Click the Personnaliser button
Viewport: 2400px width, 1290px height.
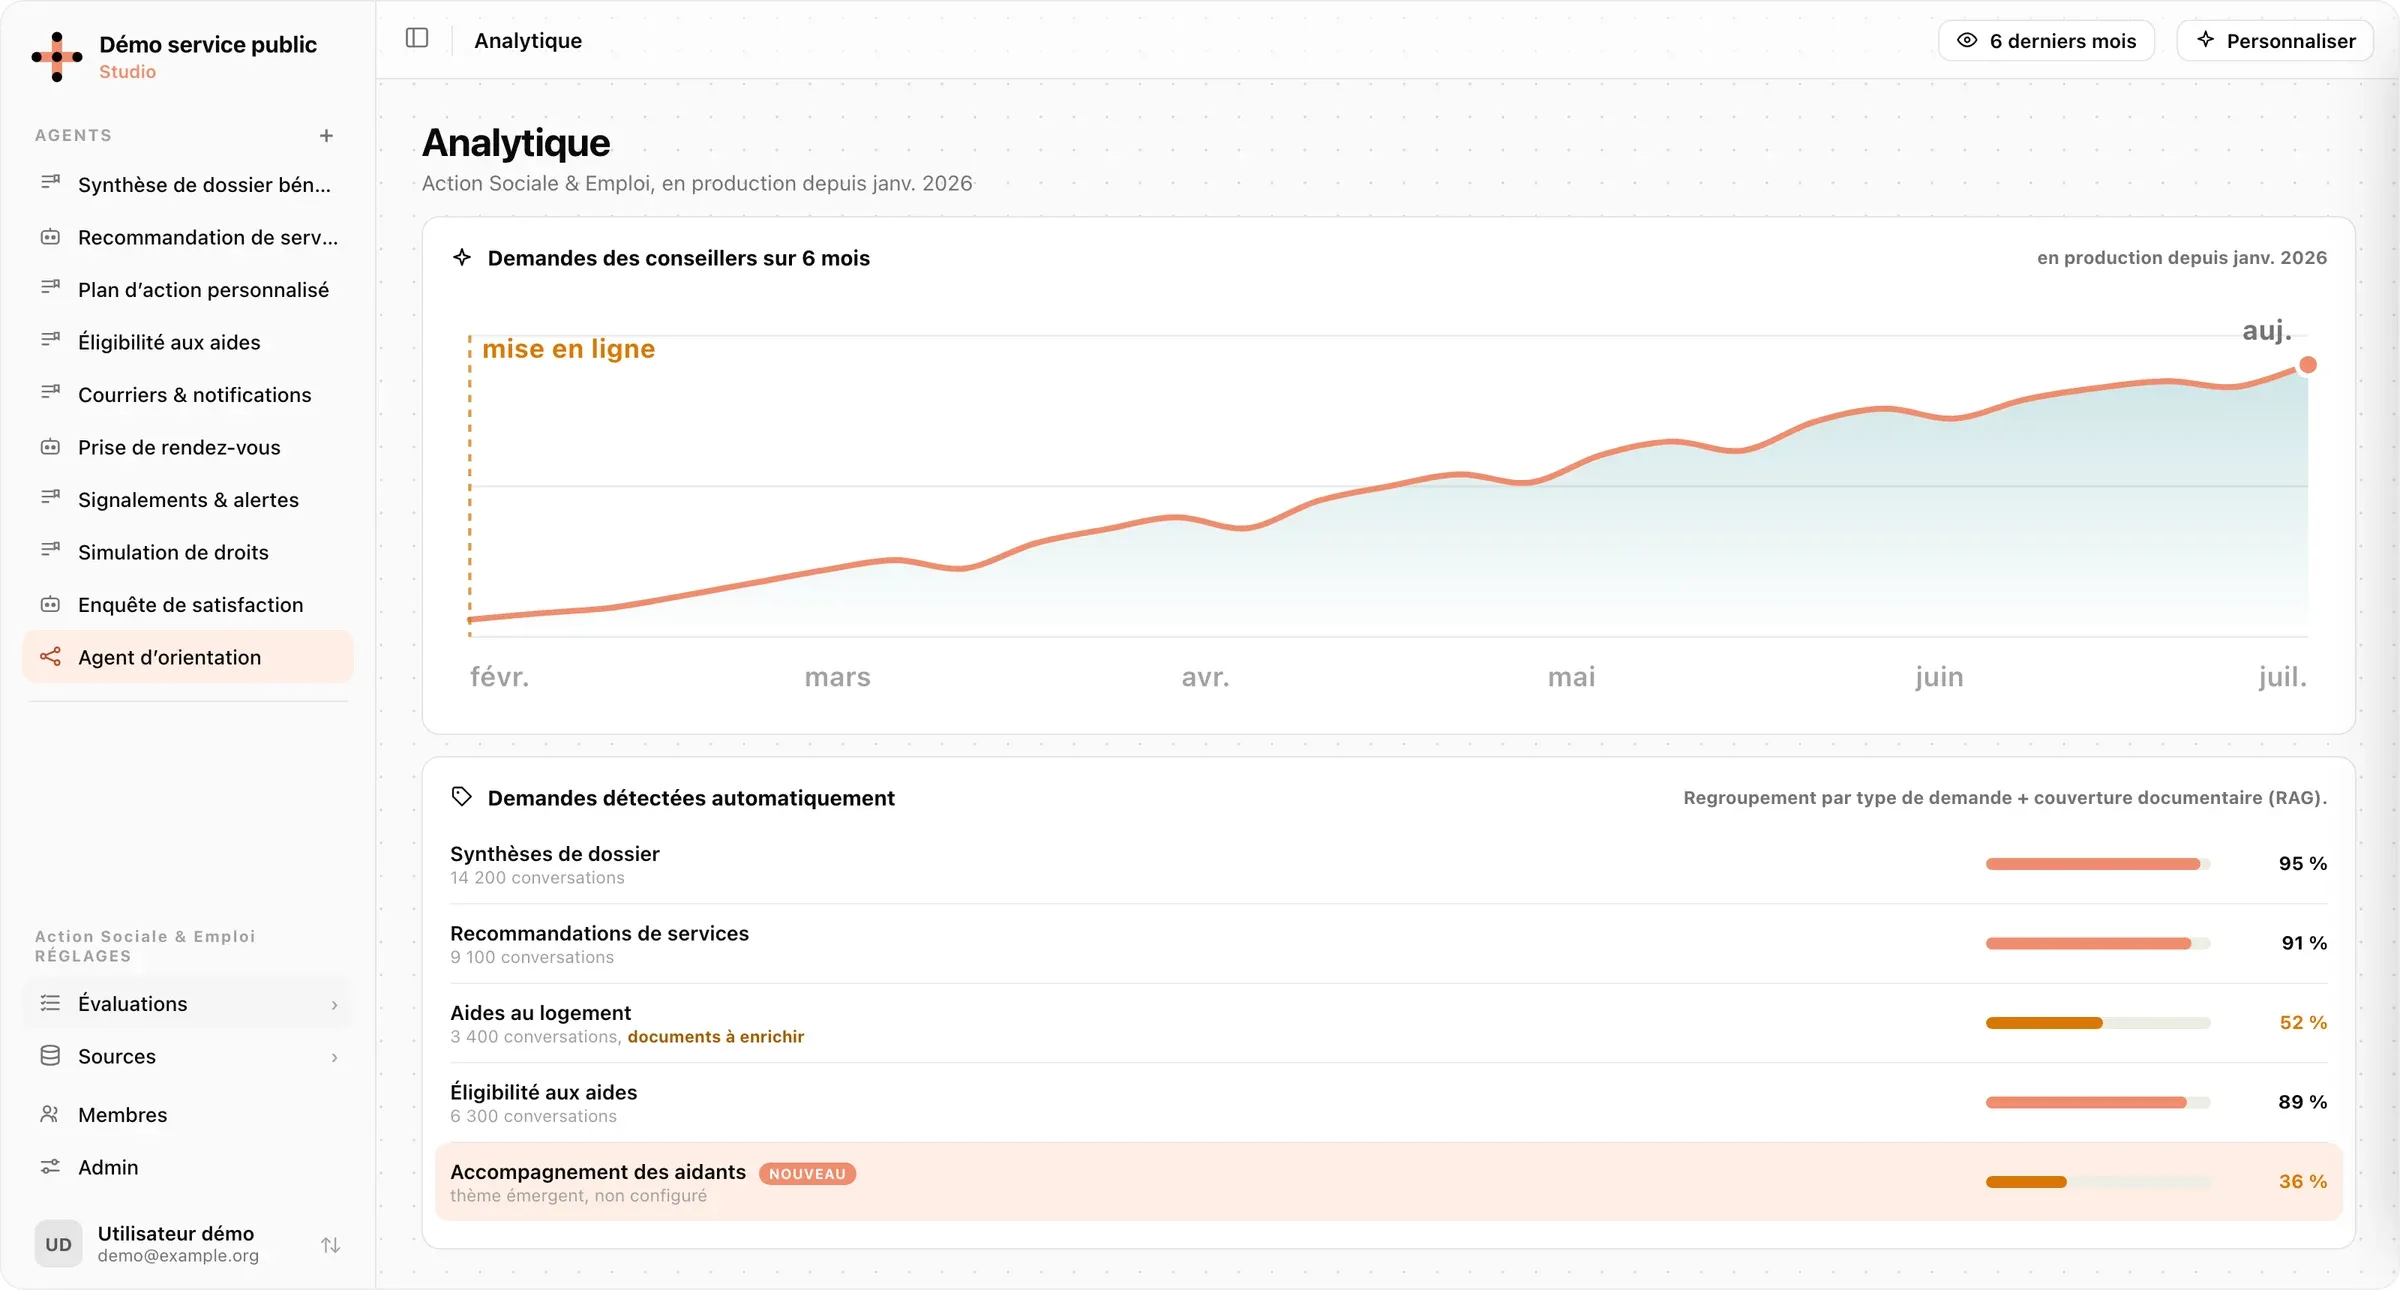point(2275,41)
